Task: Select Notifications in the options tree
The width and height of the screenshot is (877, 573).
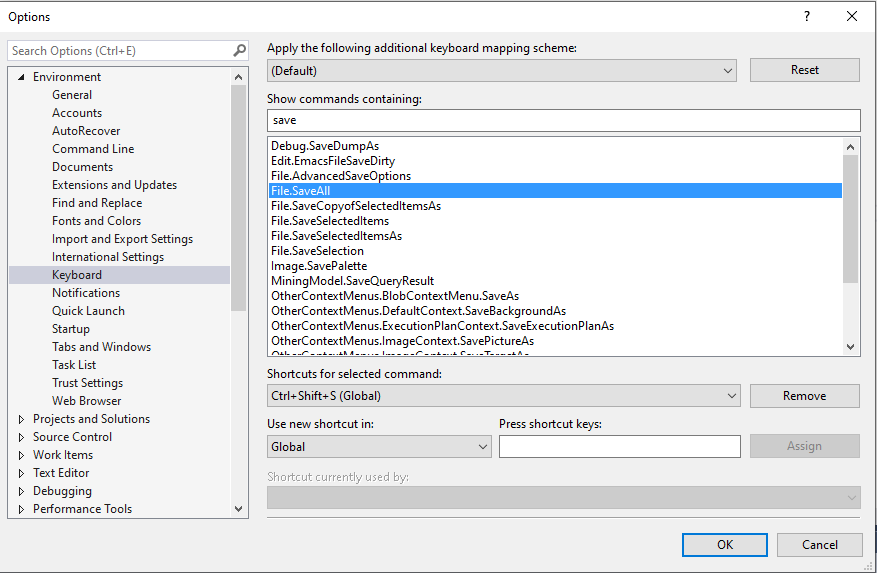Action: click(x=86, y=293)
